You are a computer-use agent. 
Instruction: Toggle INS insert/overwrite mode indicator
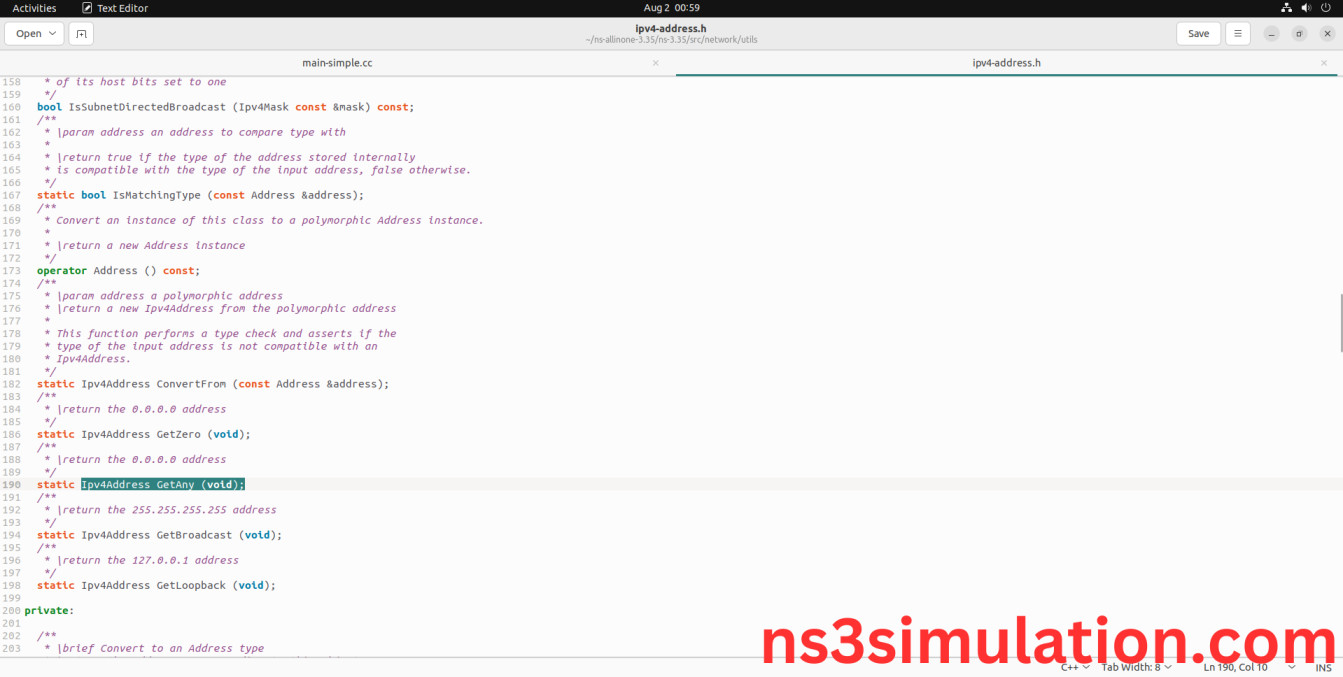(x=1323, y=667)
